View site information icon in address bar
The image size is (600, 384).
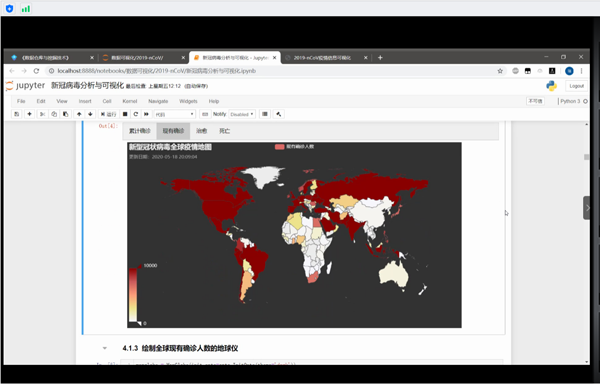point(51,71)
